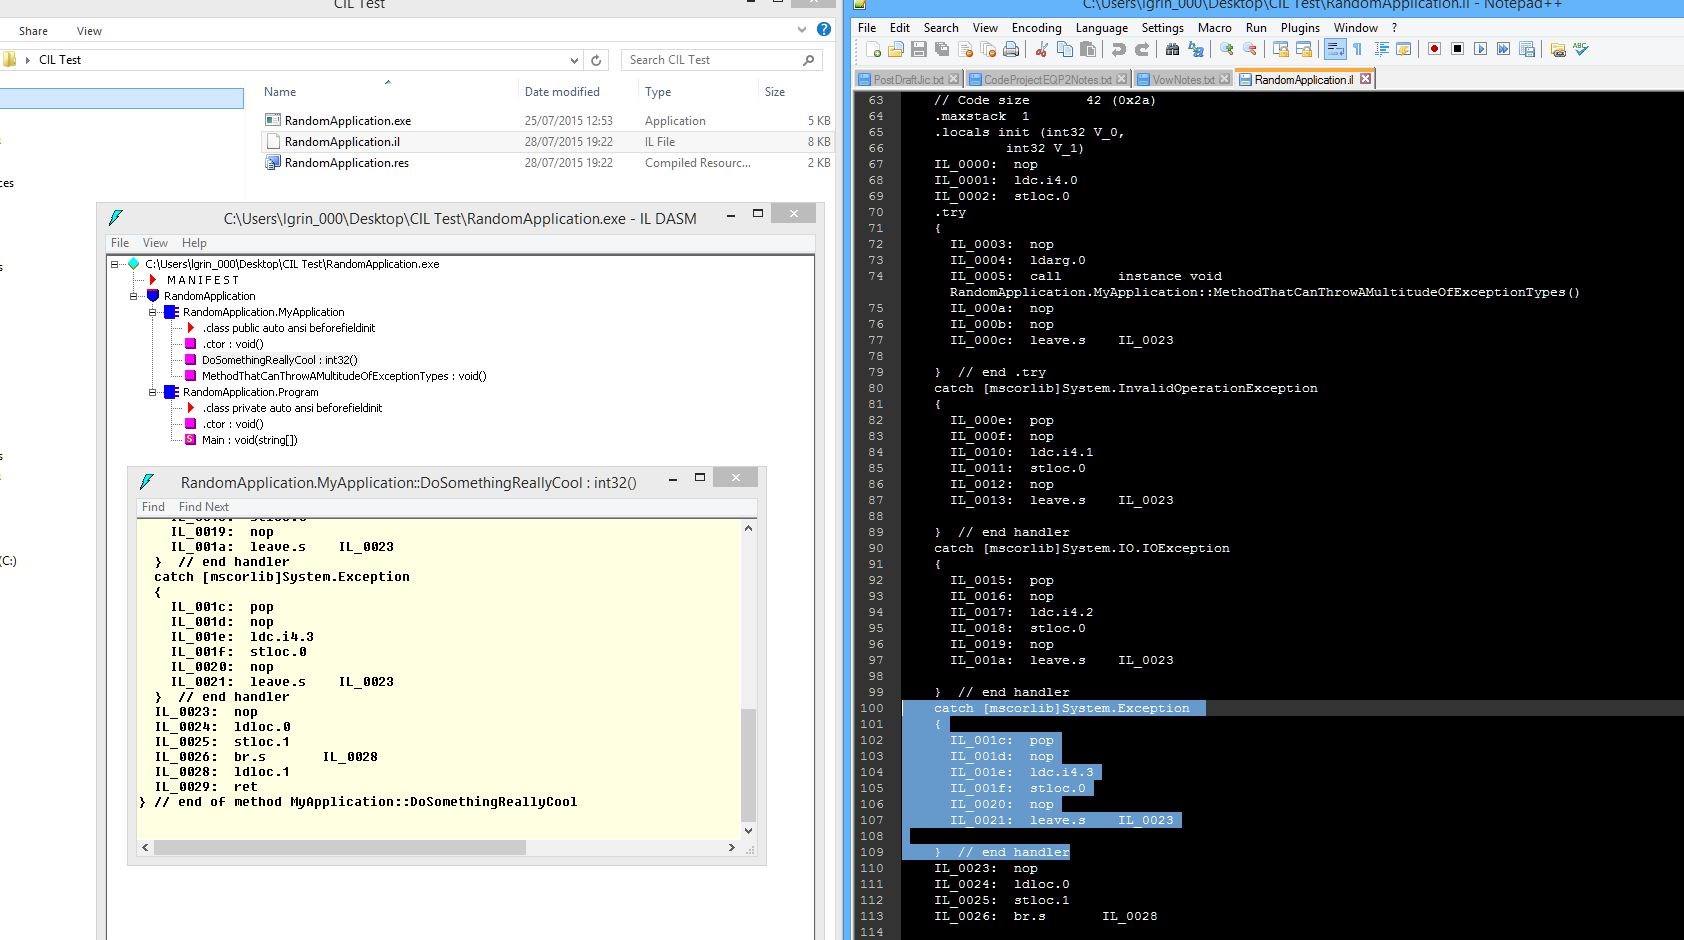Click the Date modified column header
1684x940 pixels.
[562, 92]
